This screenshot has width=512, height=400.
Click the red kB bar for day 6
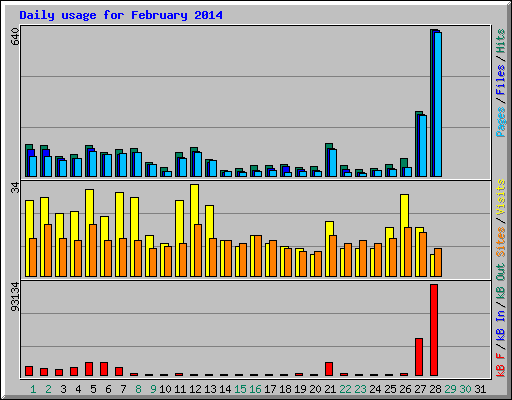(x=104, y=369)
